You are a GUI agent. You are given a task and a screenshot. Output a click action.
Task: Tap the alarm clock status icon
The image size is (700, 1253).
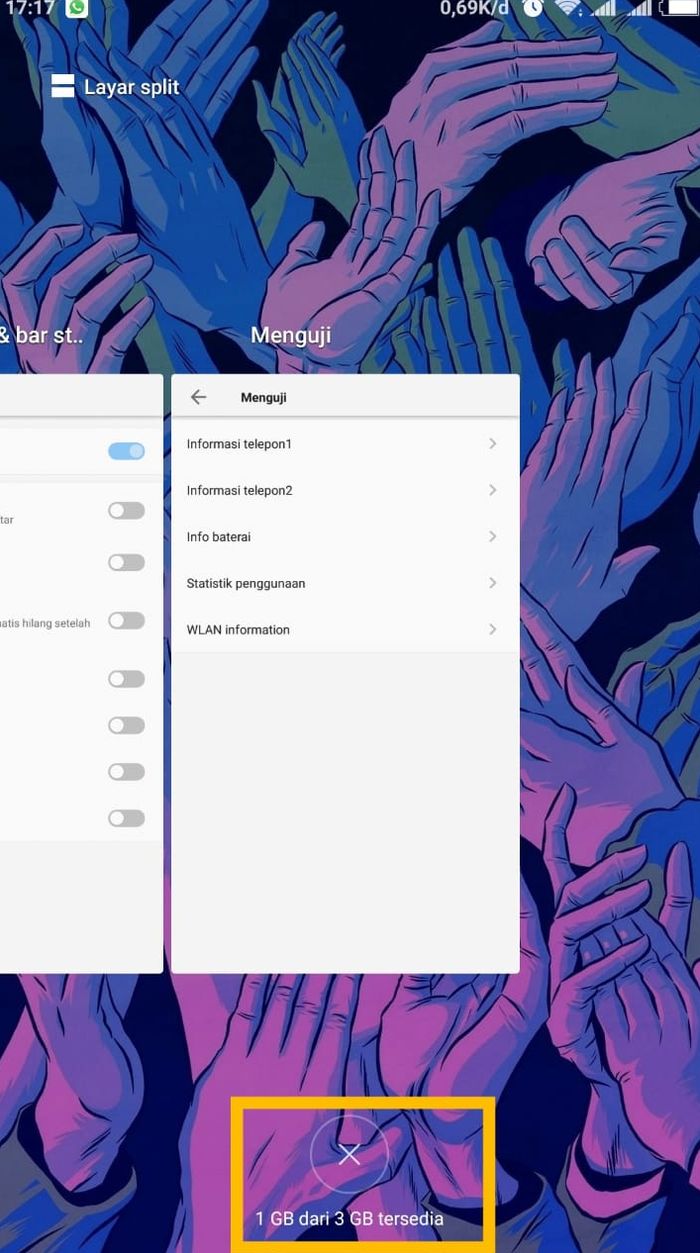click(532, 8)
